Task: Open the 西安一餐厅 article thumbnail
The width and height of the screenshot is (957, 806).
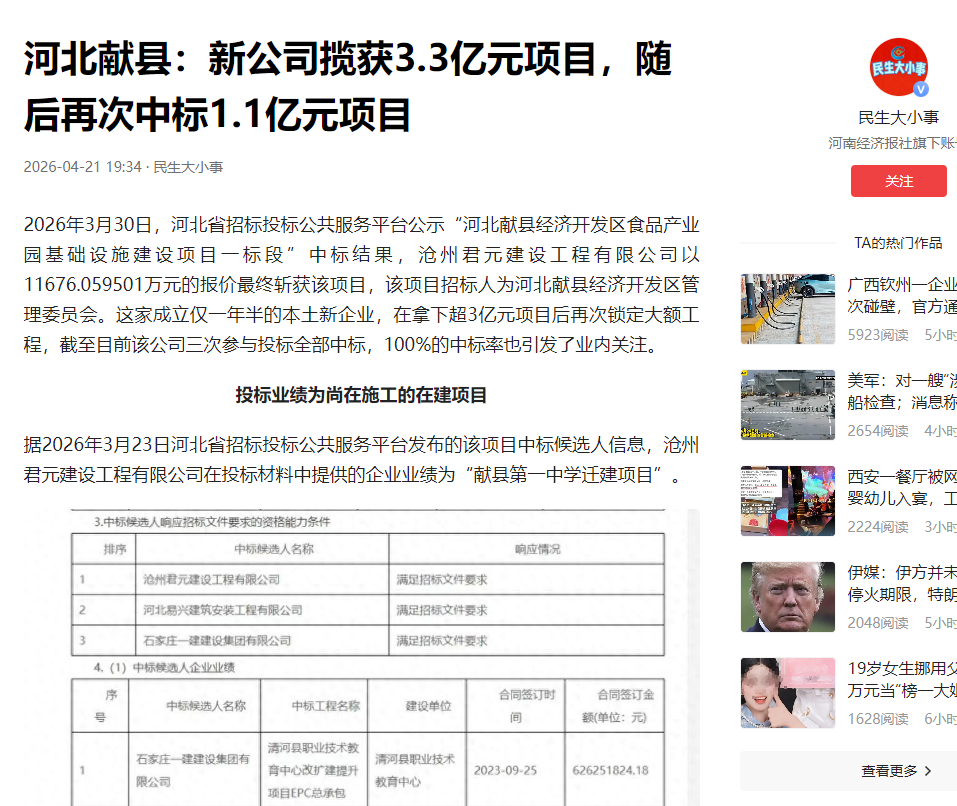Action: (787, 501)
